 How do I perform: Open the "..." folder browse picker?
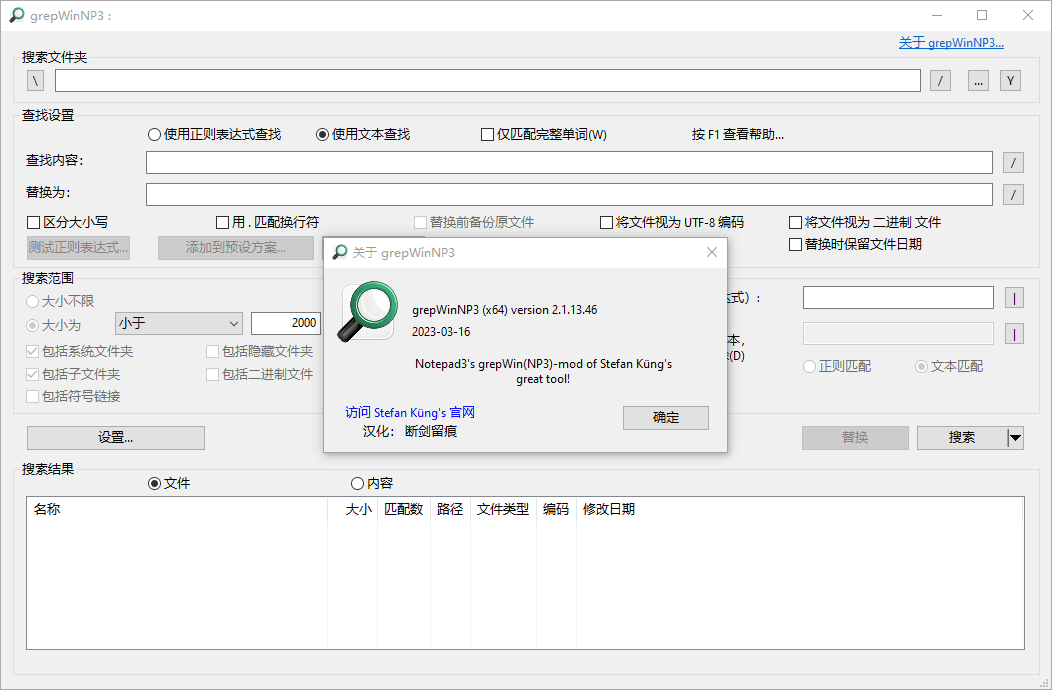(975, 80)
